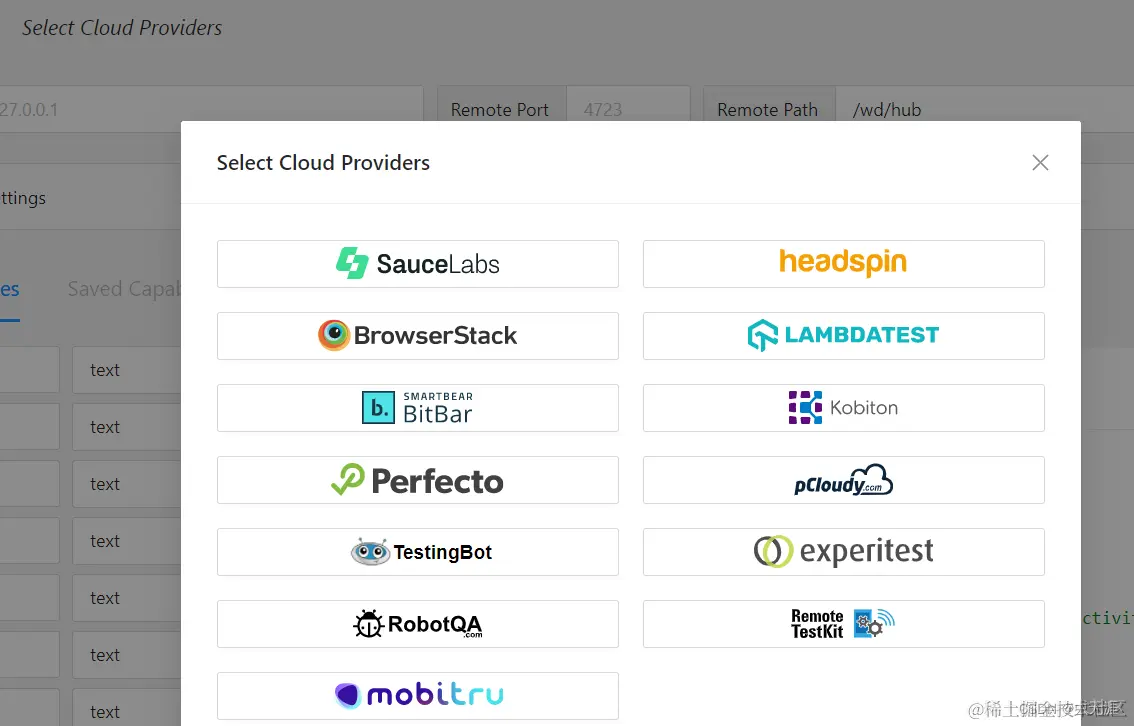Pick the Kobiton provider
The image size is (1134, 726).
click(843, 408)
